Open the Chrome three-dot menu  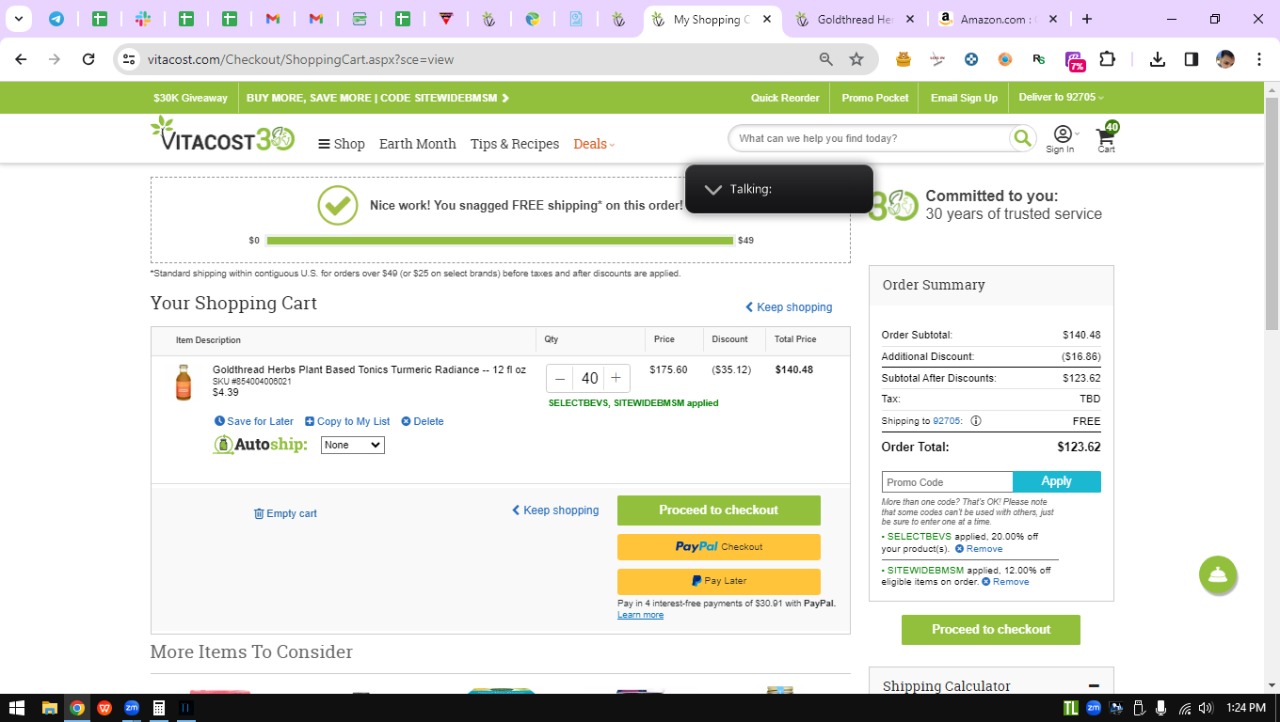(1259, 59)
